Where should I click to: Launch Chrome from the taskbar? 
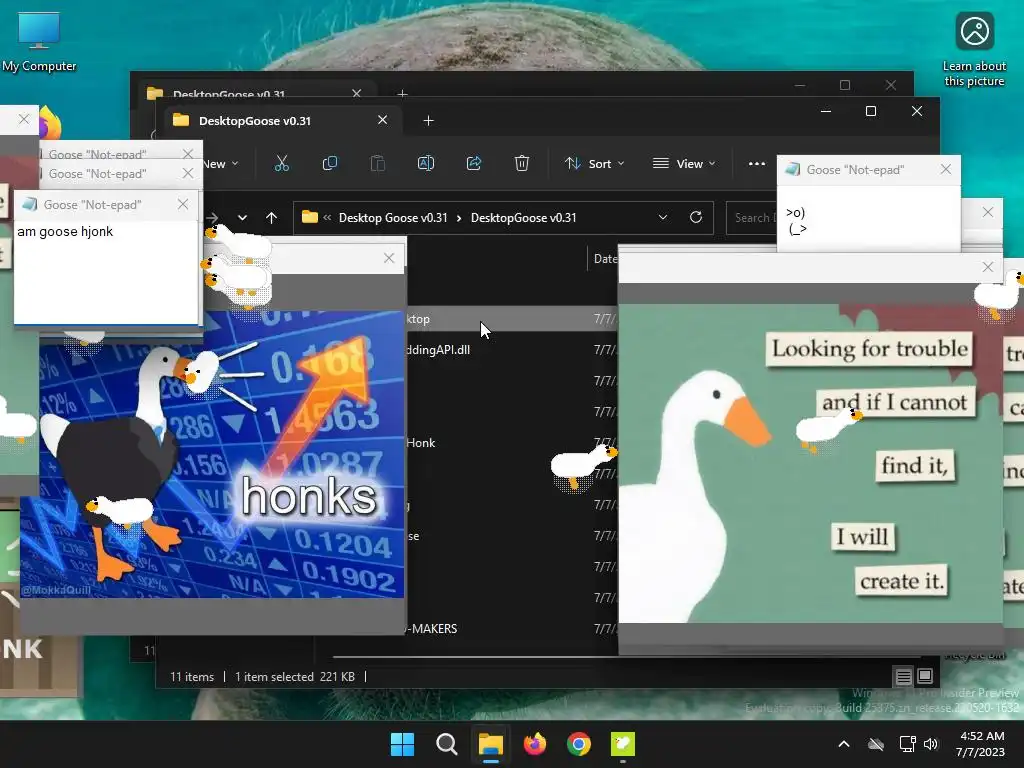click(x=579, y=744)
